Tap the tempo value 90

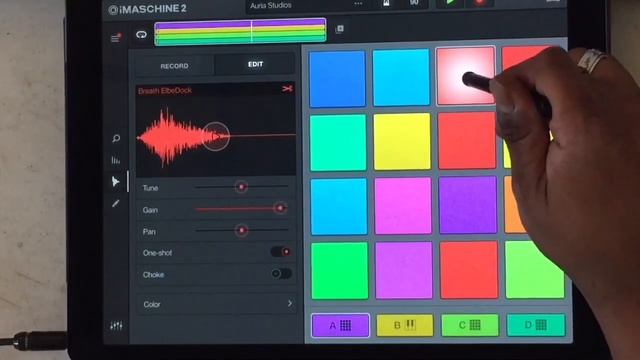[414, 2]
